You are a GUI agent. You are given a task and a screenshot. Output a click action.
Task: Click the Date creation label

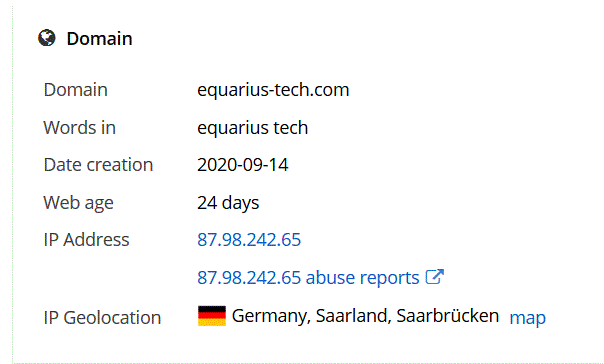(x=98, y=165)
